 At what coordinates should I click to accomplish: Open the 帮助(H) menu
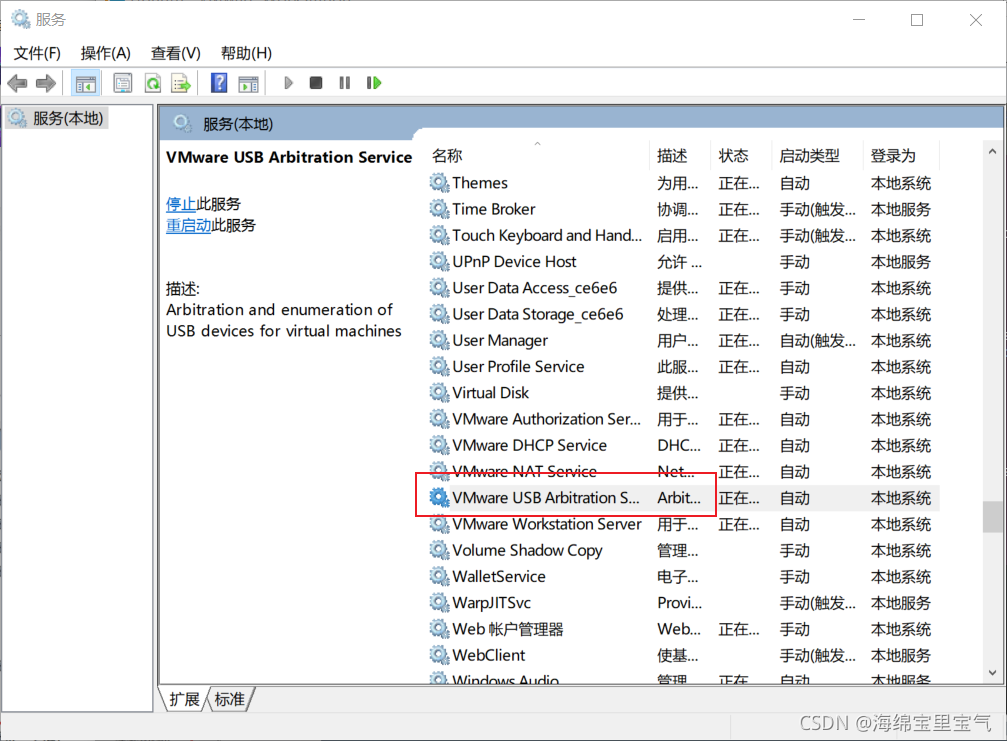[x=246, y=53]
